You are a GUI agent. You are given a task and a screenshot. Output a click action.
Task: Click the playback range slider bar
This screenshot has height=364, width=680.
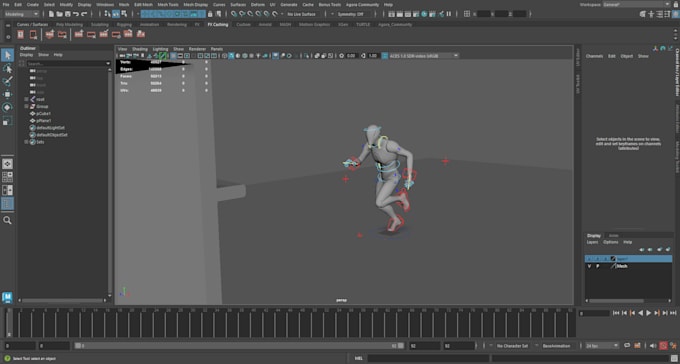239,346
